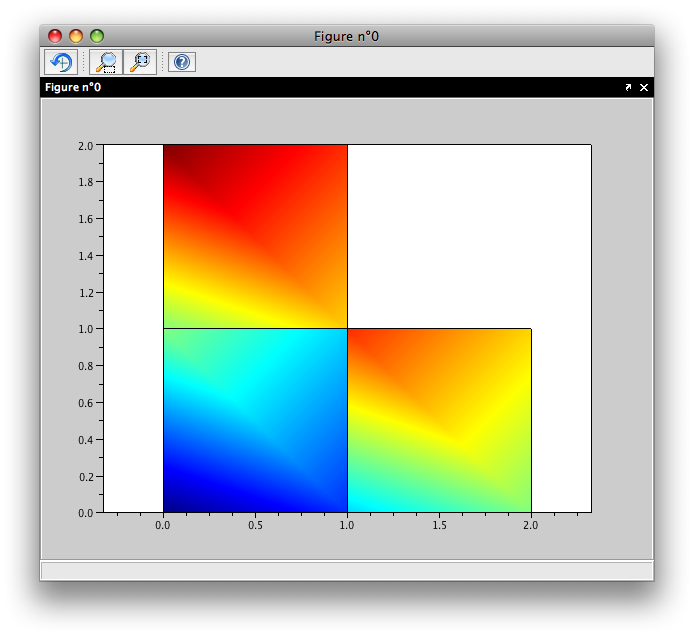The image size is (694, 636).
Task: Close the docked Figure n°0 panel
Action: [644, 88]
